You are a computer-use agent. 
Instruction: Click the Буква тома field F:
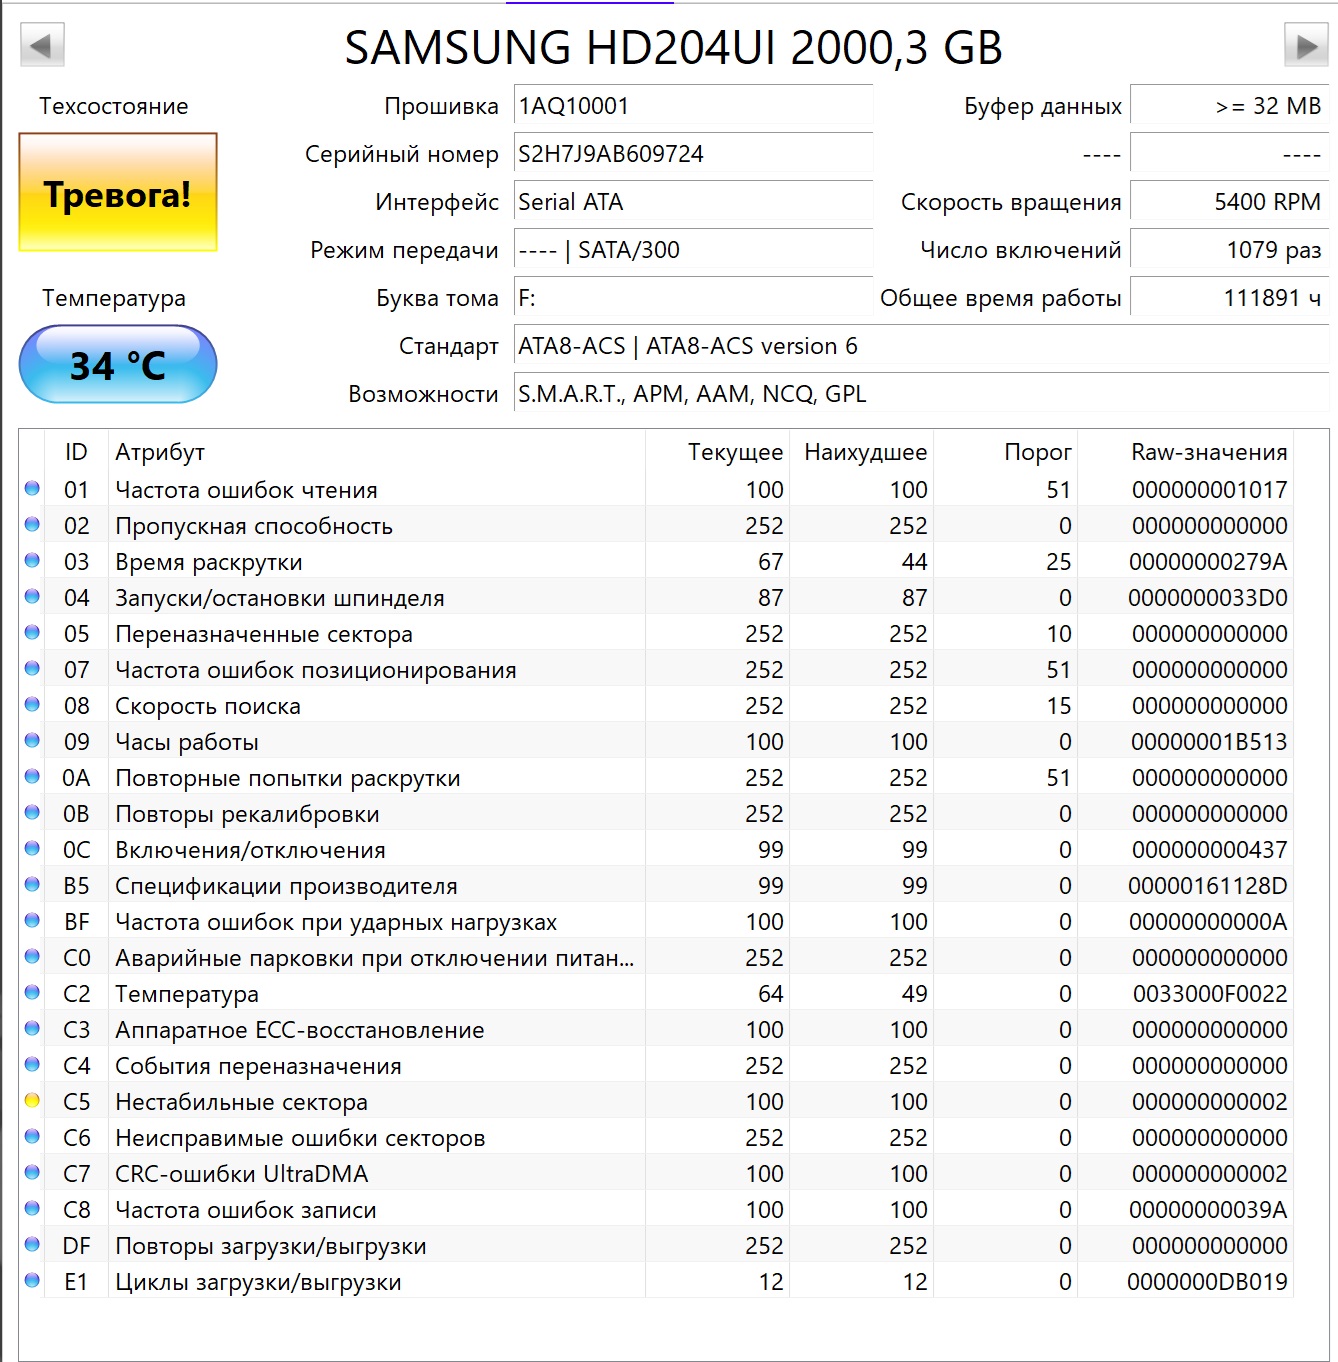[x=693, y=297]
